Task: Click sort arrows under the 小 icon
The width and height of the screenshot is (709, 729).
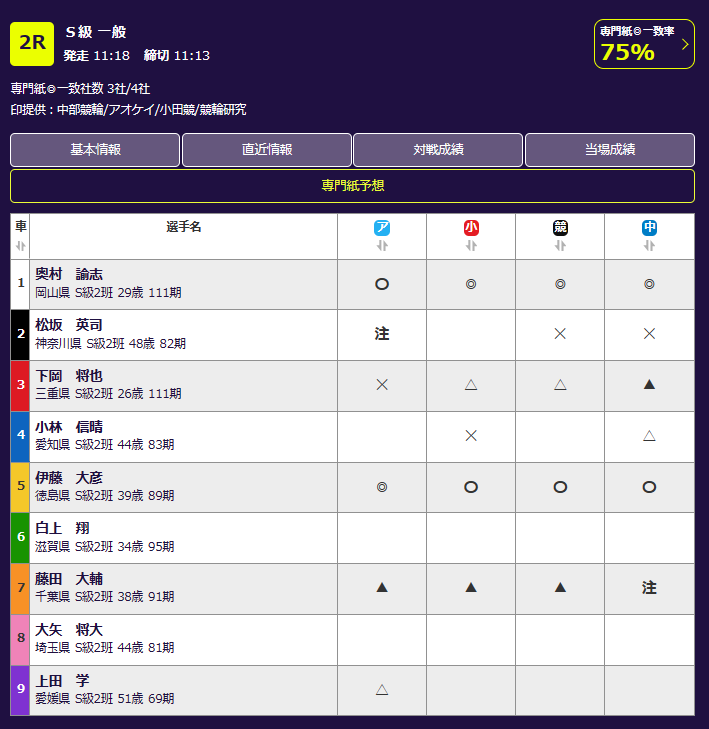Action: (471, 246)
